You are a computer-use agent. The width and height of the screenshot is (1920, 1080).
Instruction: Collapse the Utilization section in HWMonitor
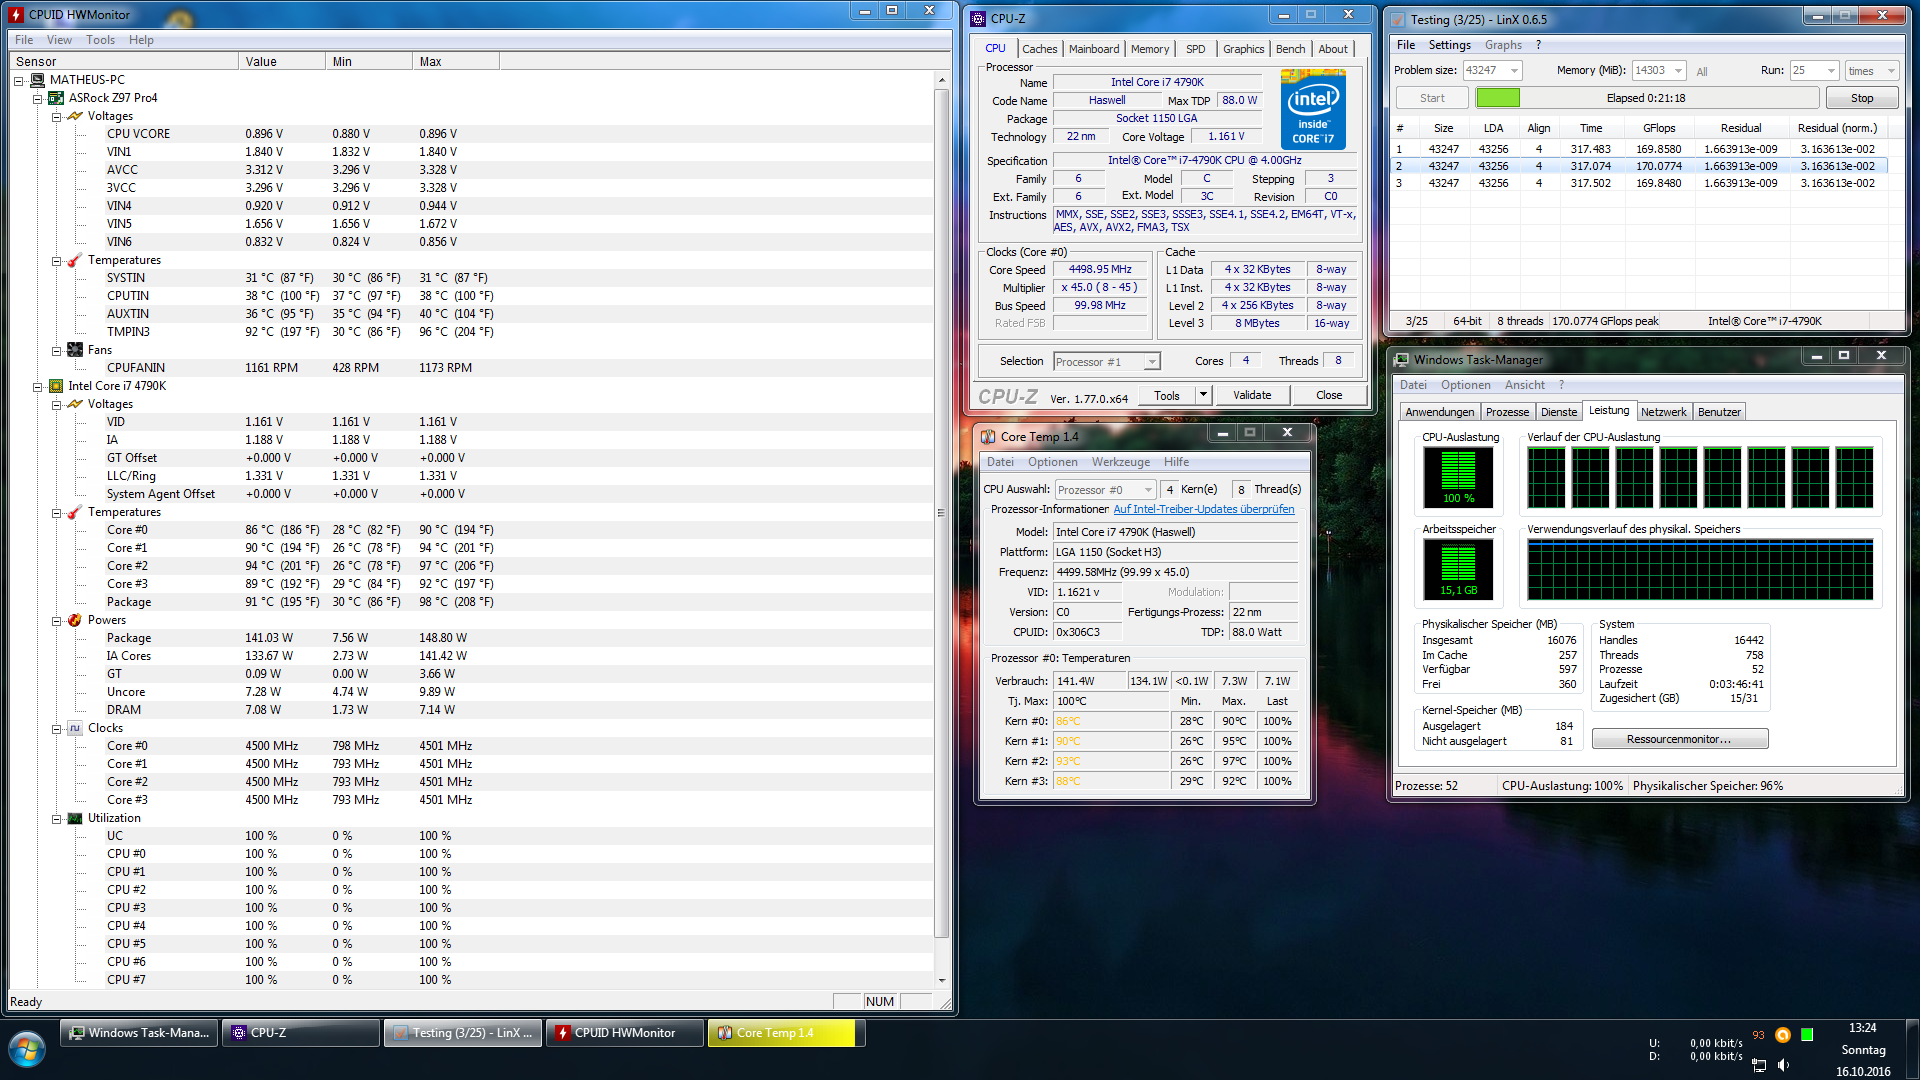pos(57,818)
